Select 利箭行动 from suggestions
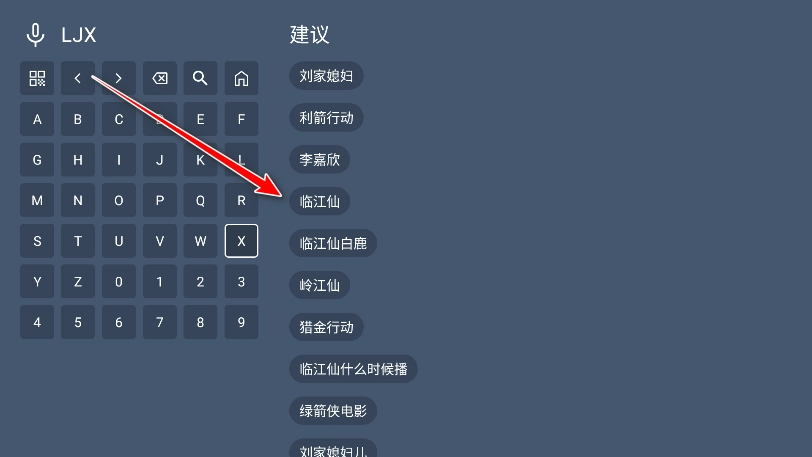 point(326,118)
